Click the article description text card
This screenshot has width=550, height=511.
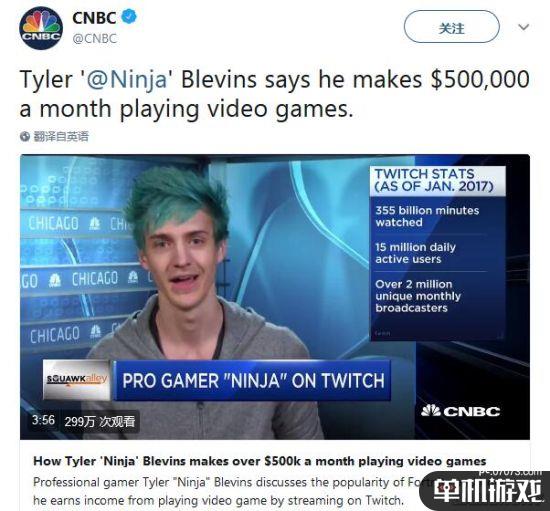(224, 491)
